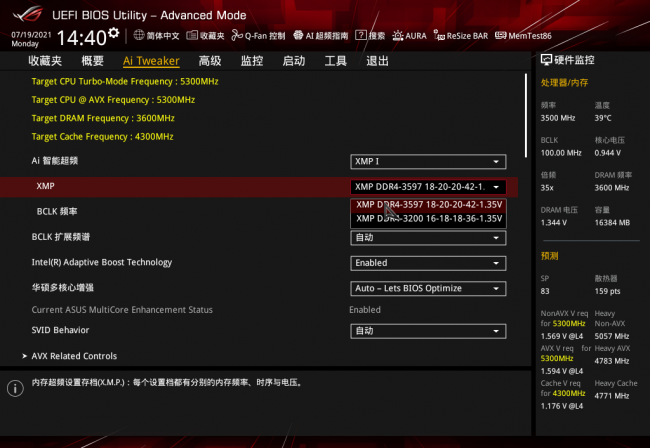This screenshot has width=650, height=448.
Task: Click Target CPU @ AVX Frequency text
Action: 113,100
